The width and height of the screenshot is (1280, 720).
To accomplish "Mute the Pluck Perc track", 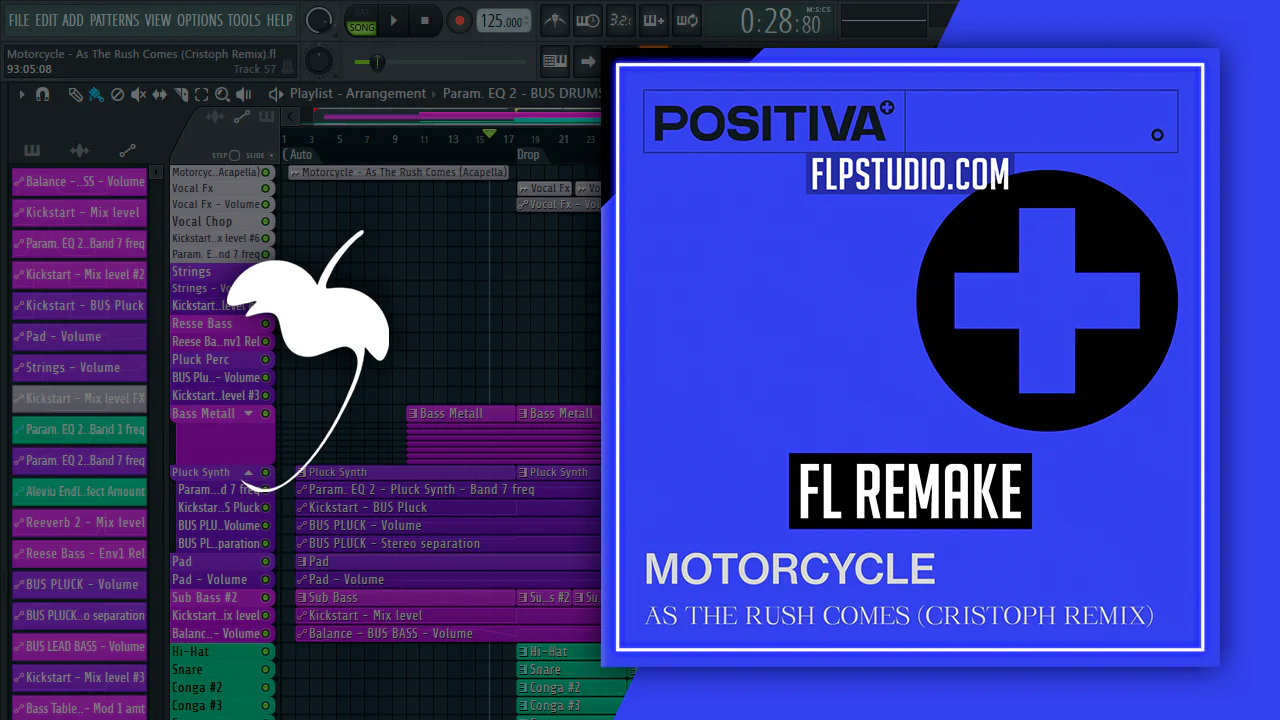I will tap(266, 360).
